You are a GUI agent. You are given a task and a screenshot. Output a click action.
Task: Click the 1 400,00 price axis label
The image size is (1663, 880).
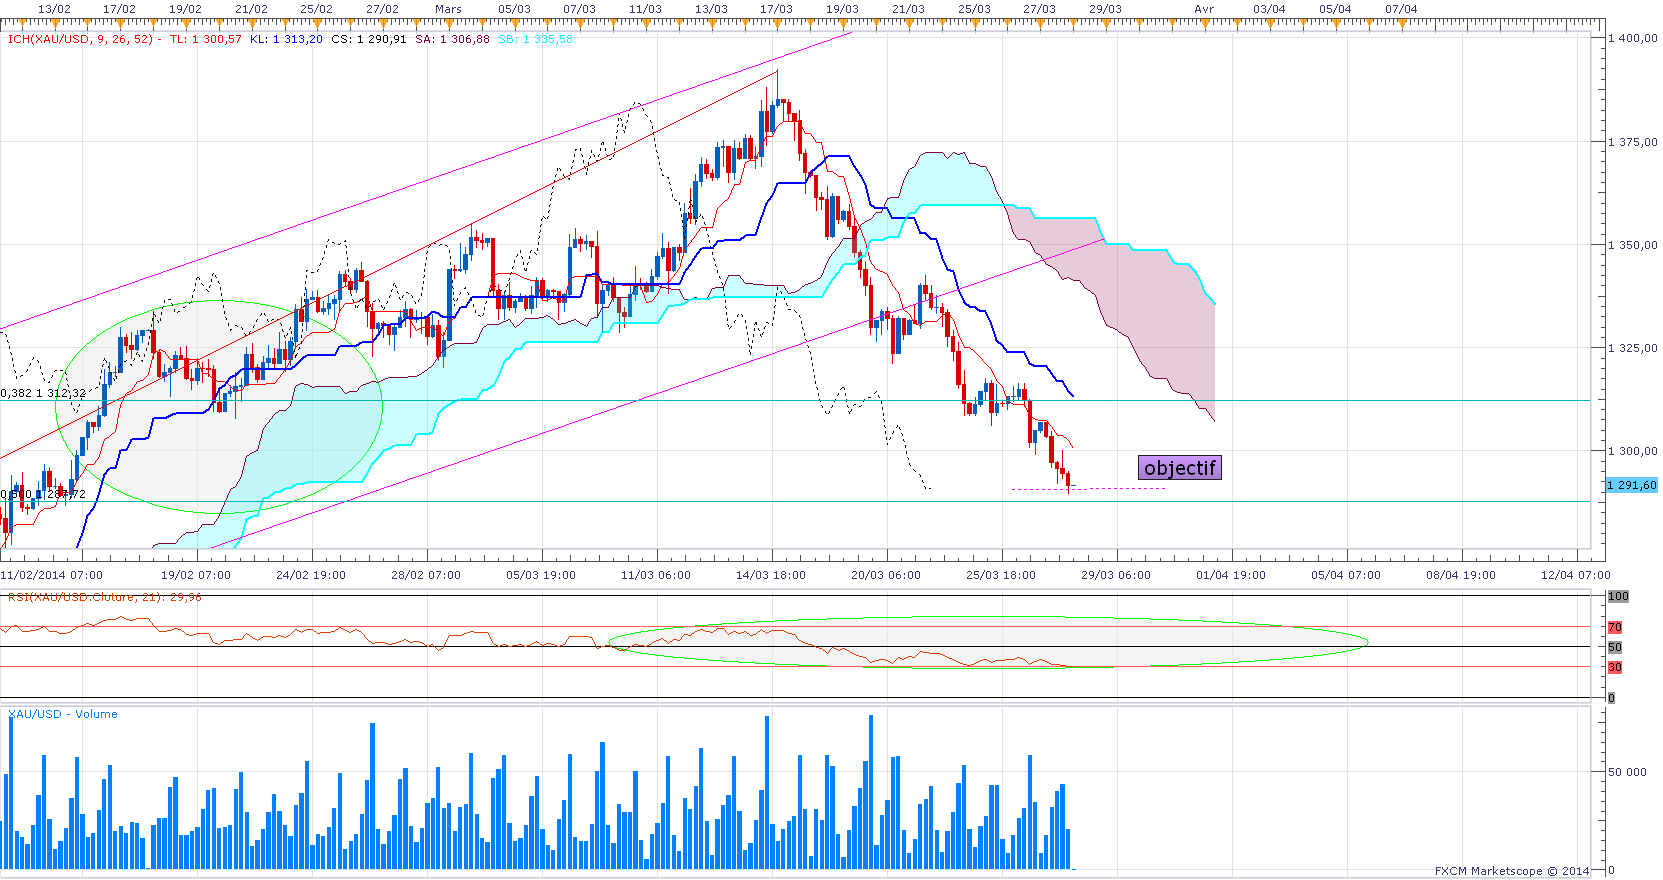tap(1633, 38)
